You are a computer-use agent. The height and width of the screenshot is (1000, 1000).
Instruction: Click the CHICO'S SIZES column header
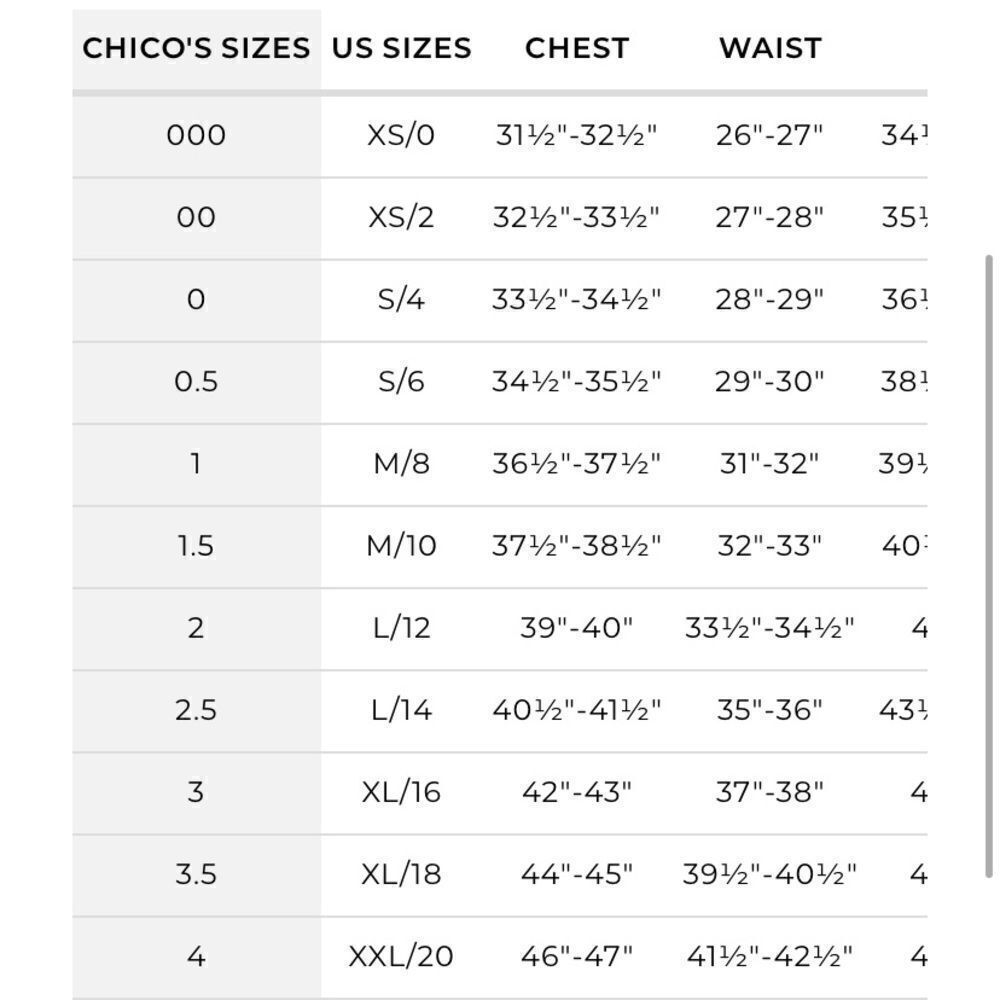[x=196, y=48]
